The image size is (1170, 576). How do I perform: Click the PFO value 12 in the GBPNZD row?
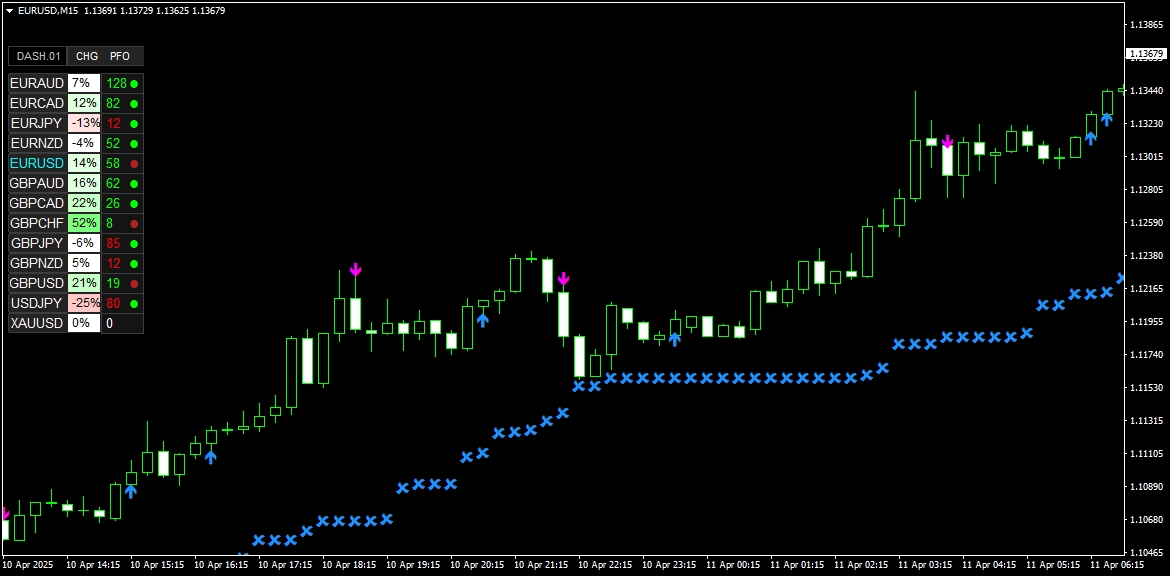[113, 263]
